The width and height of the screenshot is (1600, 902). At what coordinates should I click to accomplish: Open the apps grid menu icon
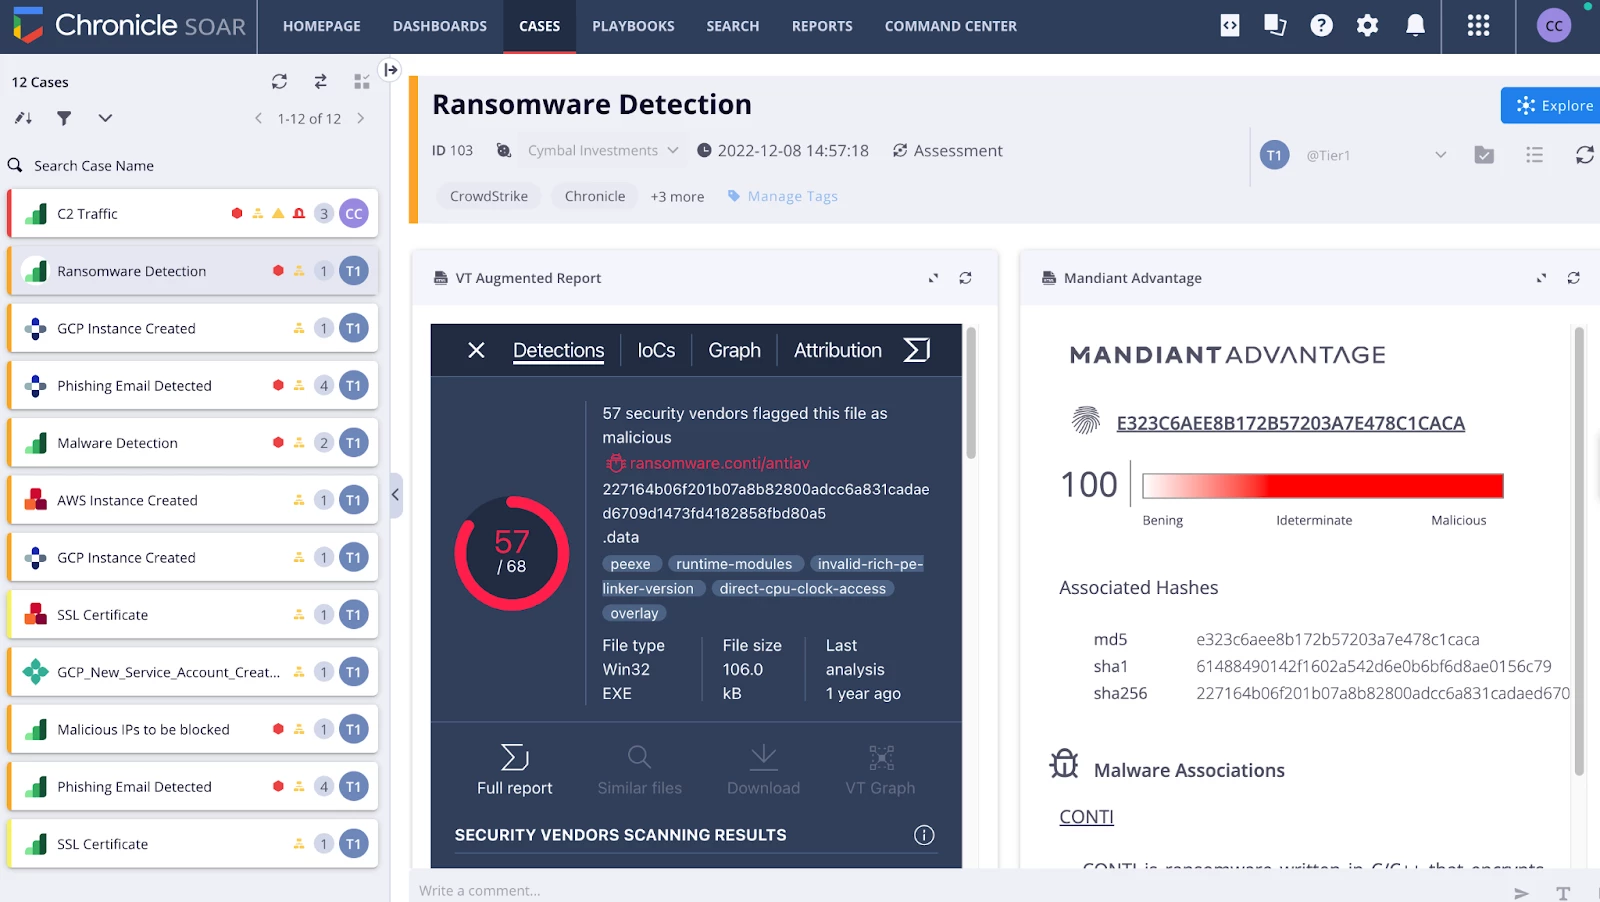1478,26
